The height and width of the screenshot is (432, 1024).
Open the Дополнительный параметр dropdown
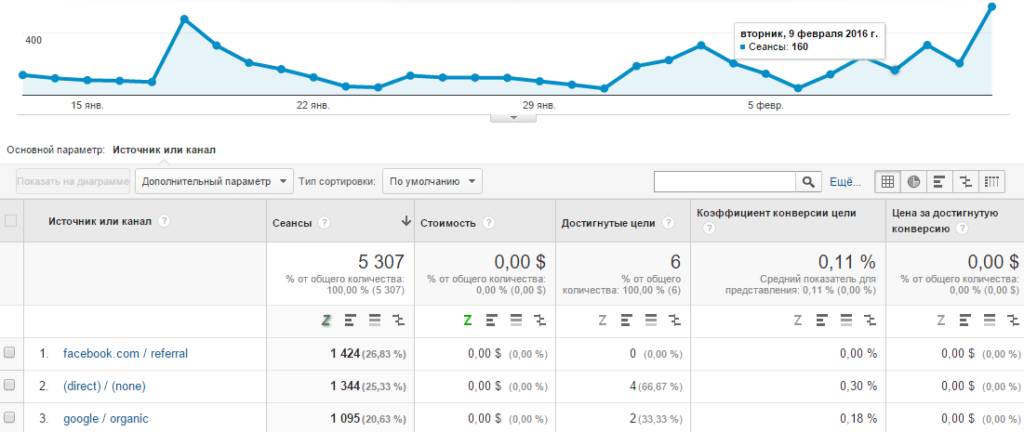[x=215, y=182]
